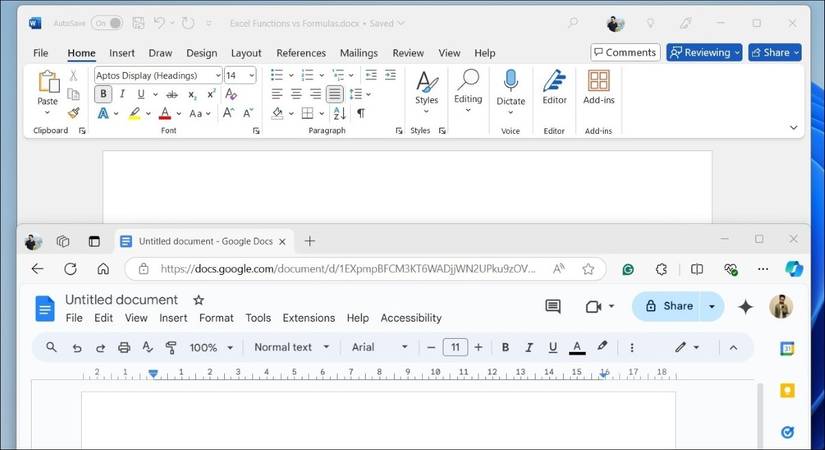Toggle Bold in Word ribbon

point(103,94)
